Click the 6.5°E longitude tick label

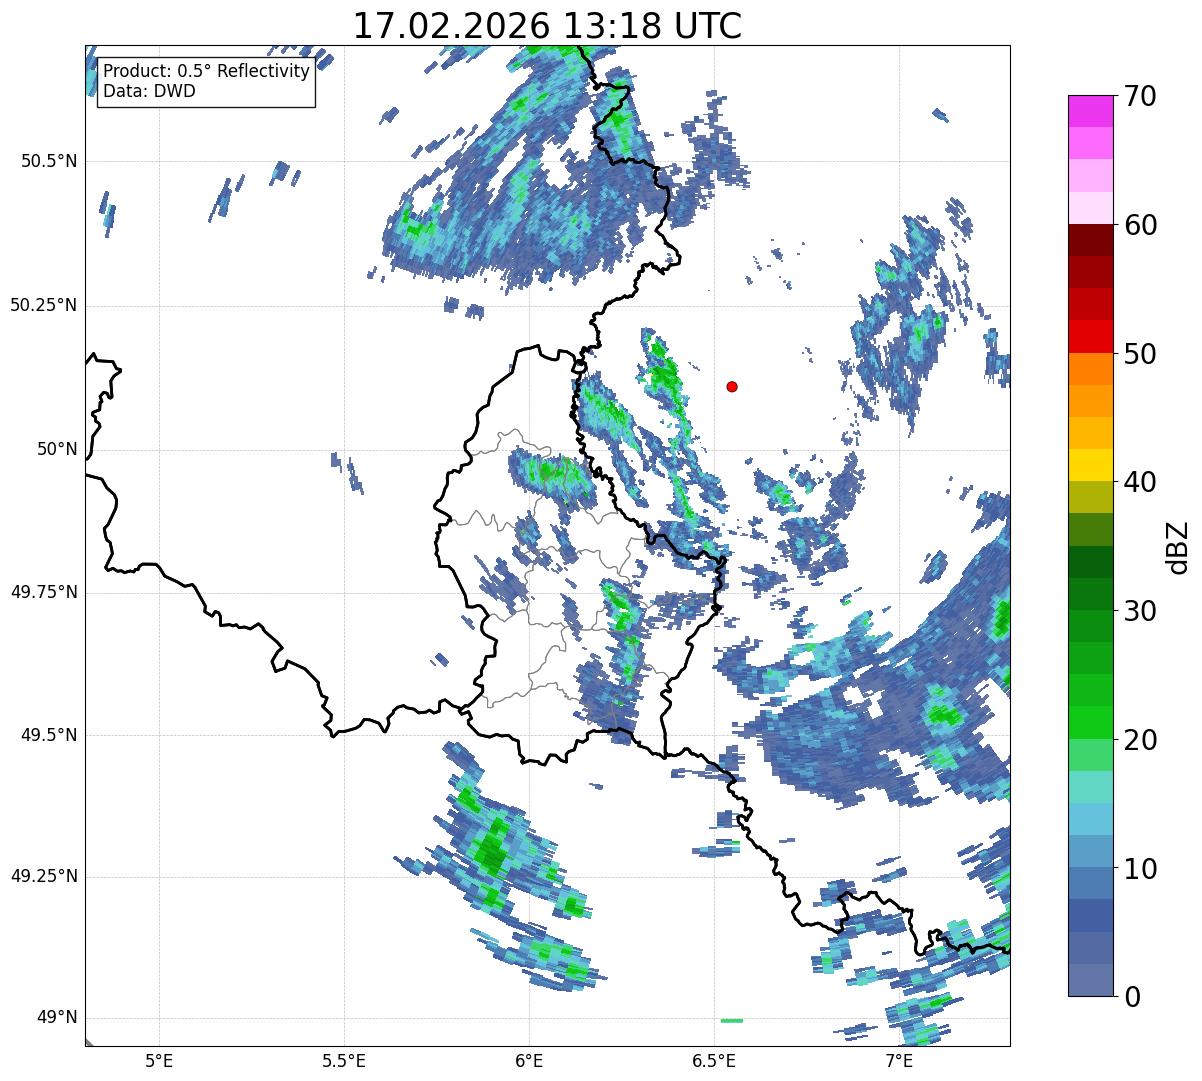point(714,1060)
